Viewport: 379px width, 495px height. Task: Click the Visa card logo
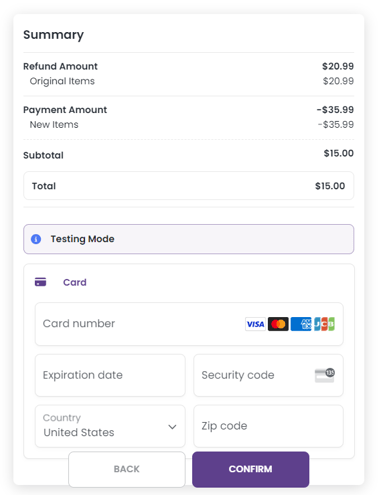(255, 324)
